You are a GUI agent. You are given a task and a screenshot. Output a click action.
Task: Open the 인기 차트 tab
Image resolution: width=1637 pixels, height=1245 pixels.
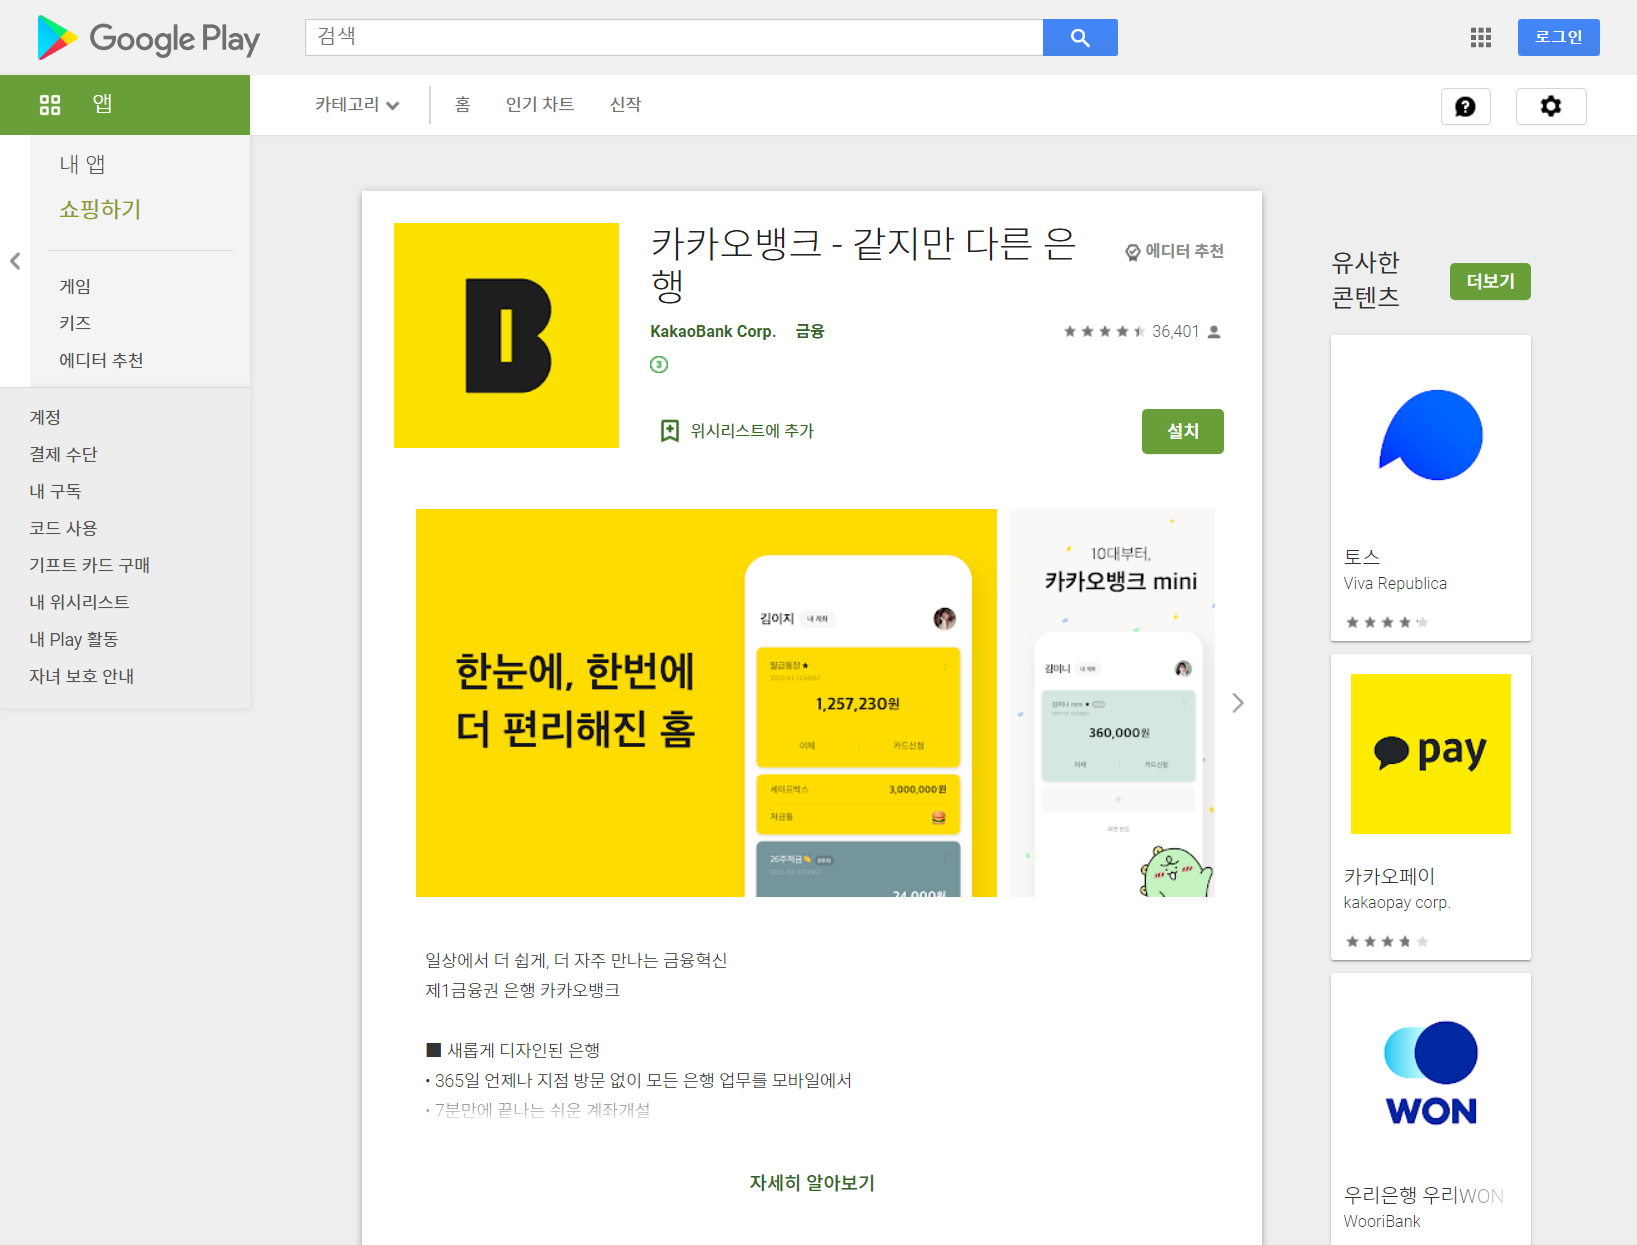click(540, 104)
